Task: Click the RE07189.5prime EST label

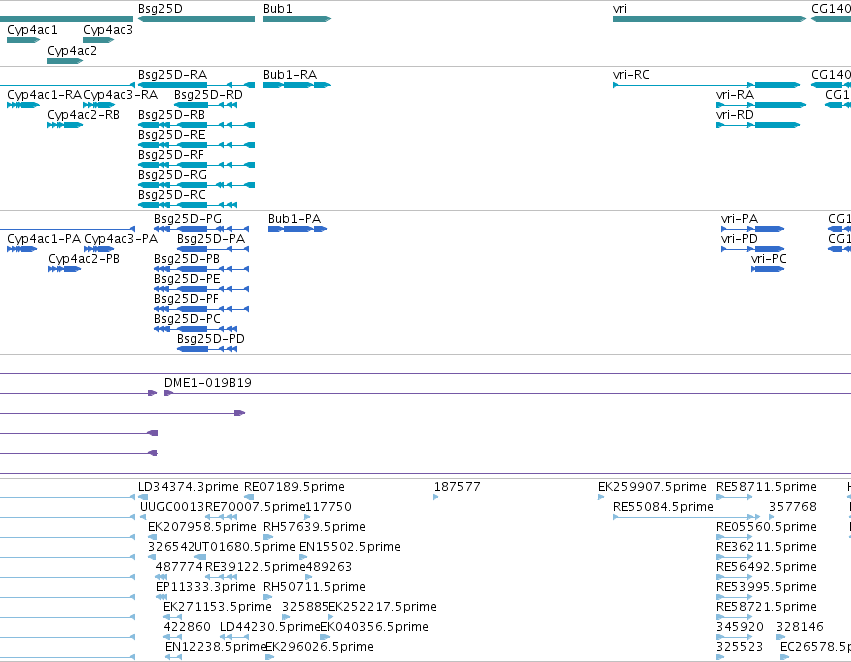Action: click(294, 487)
